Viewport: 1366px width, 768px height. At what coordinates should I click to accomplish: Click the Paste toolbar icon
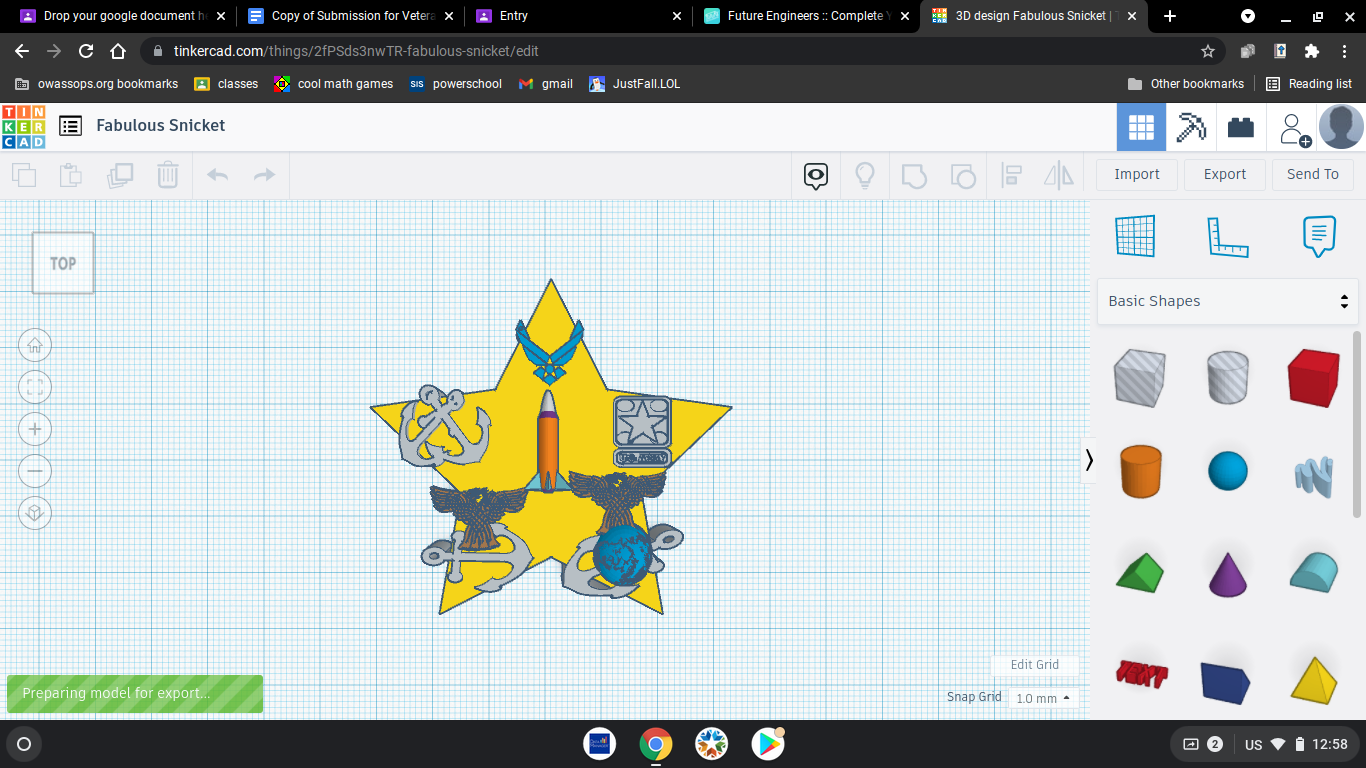71,175
